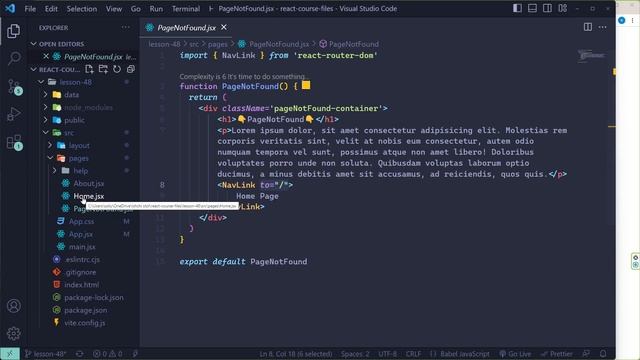Open editor More Actions ellipsis
Image resolution: width=640 pixels, height=360 pixels.
click(602, 27)
